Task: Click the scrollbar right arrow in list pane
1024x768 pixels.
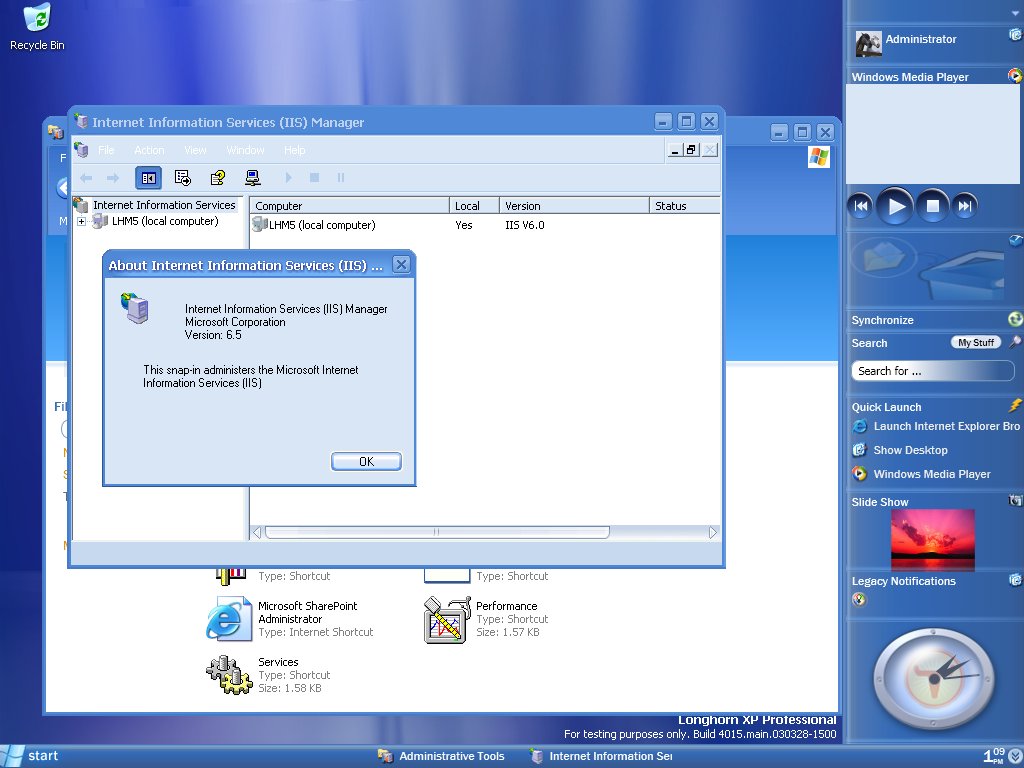Action: 712,532
